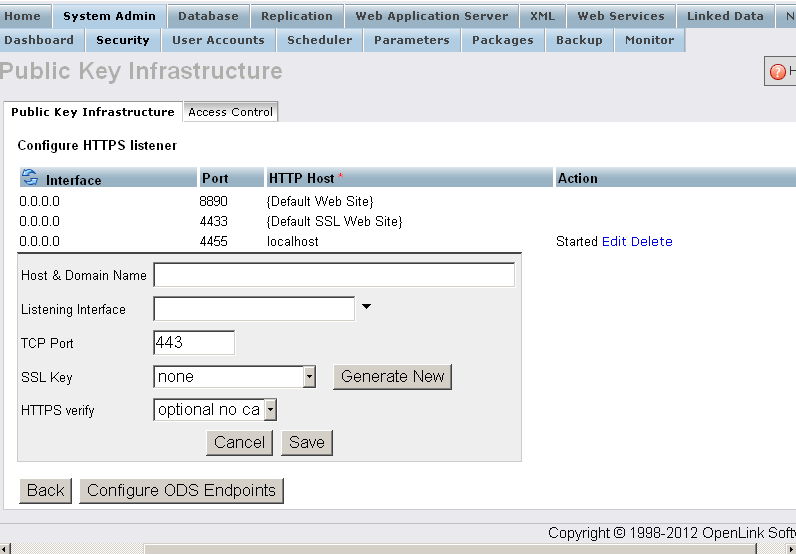Open the Database menu tab

pos(208,16)
